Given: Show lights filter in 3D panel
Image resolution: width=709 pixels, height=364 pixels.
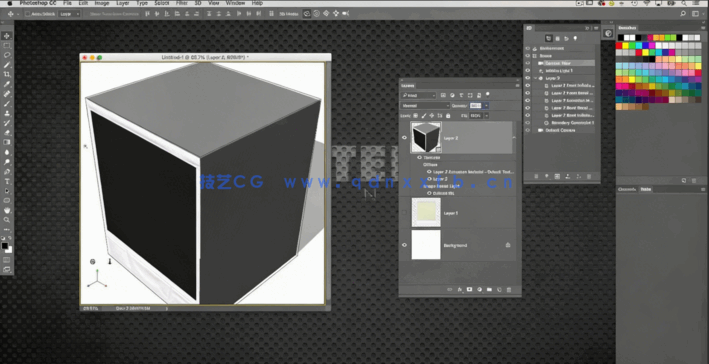Looking at the screenshot, I should coord(575,39).
